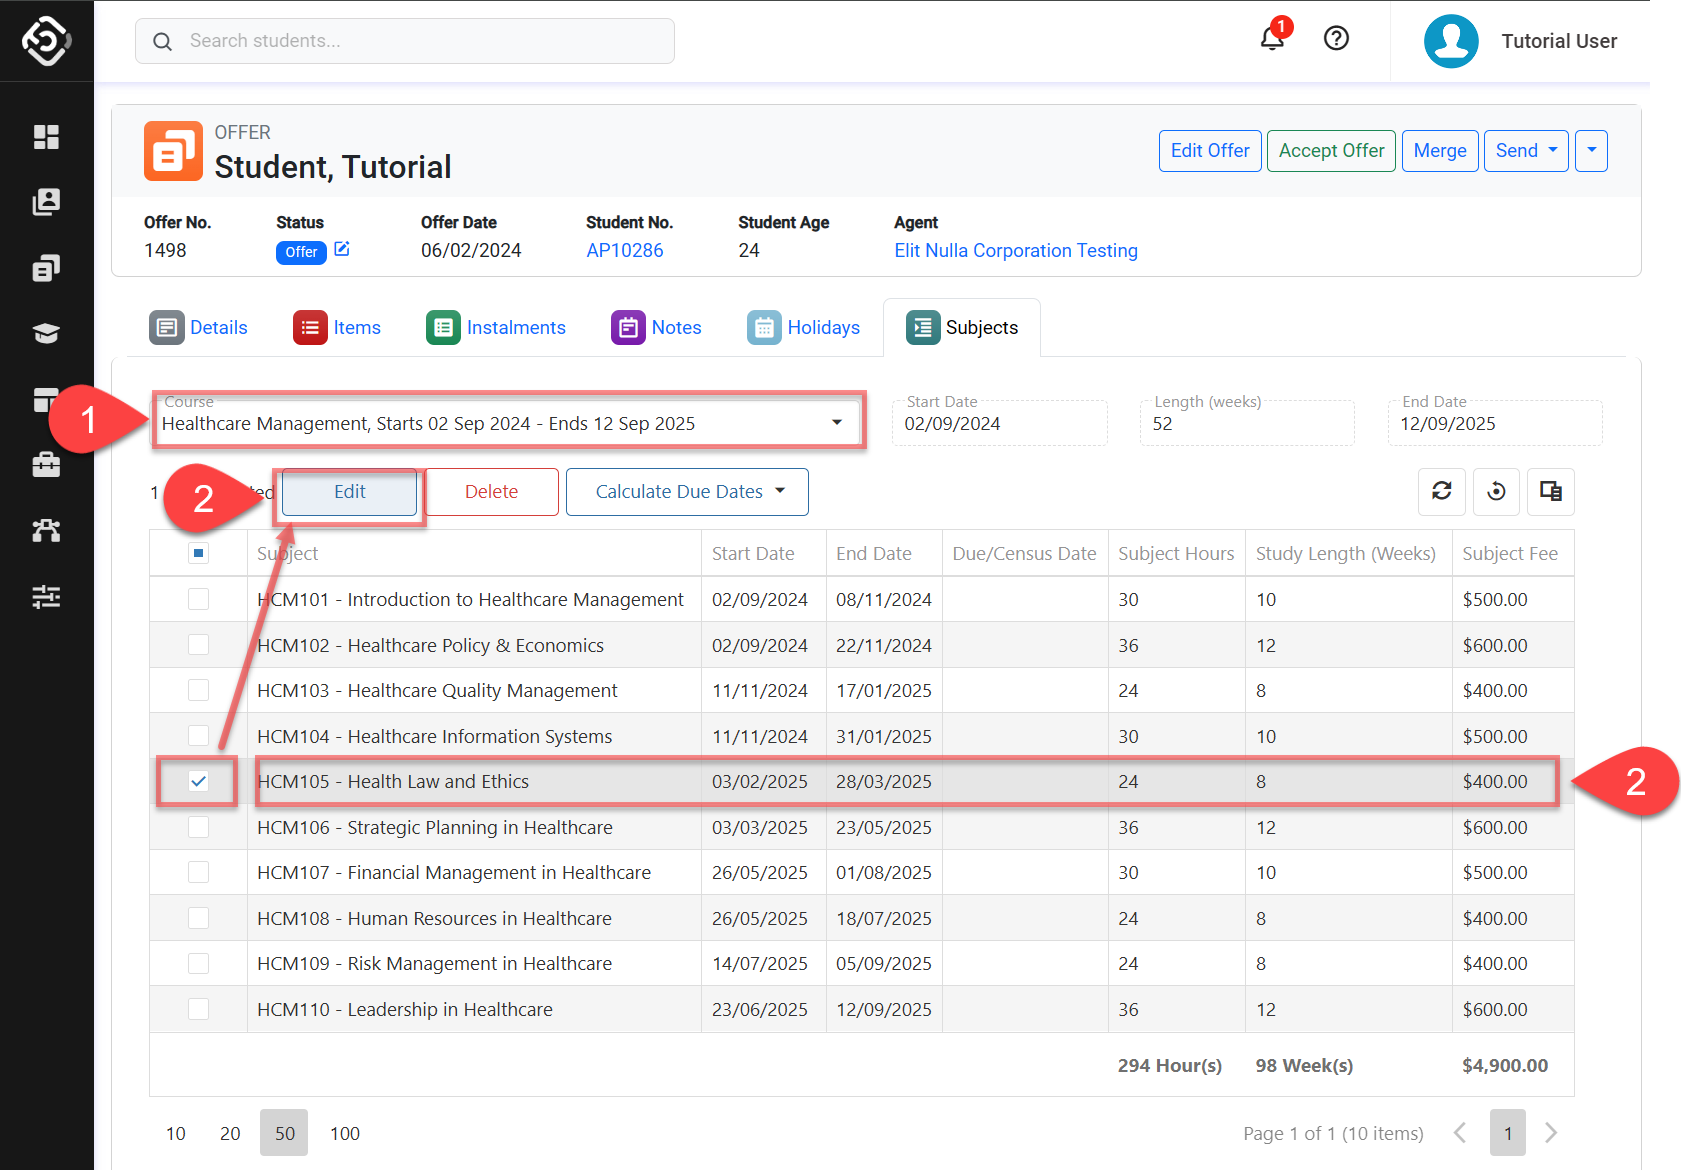Open the dashboard grid icon in sidebar

pyautogui.click(x=46, y=137)
